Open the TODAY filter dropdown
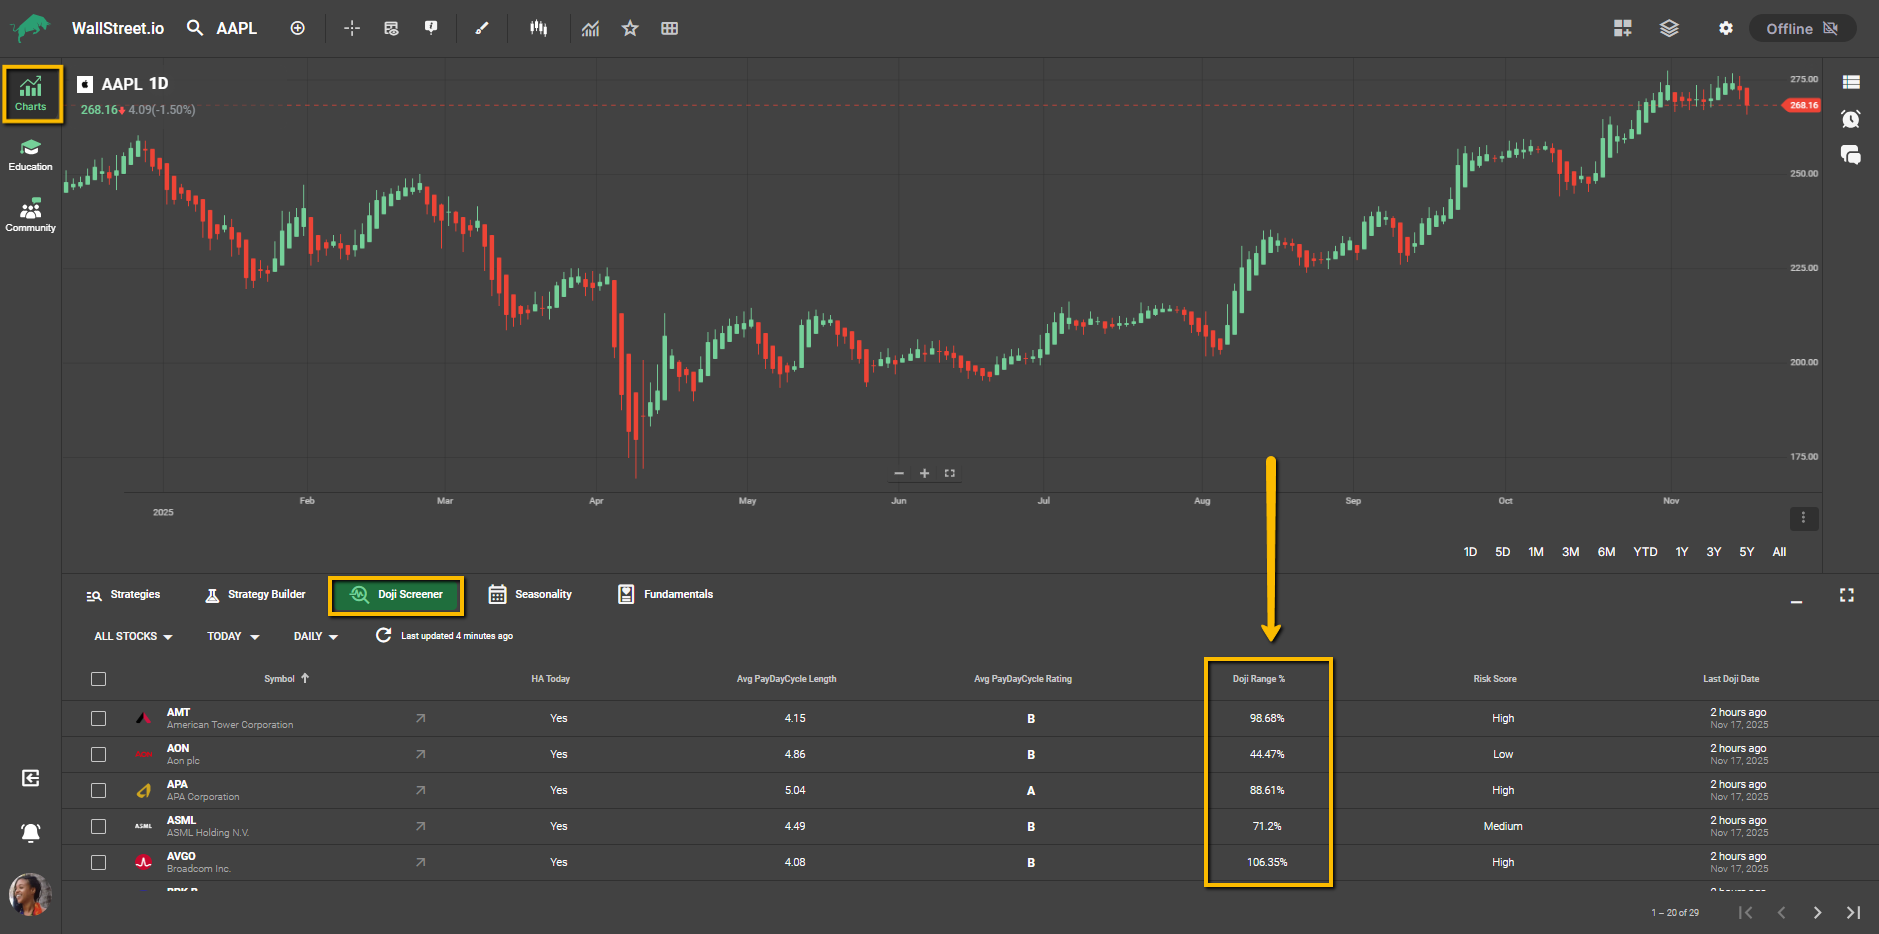This screenshot has height=934, width=1879. pos(233,636)
